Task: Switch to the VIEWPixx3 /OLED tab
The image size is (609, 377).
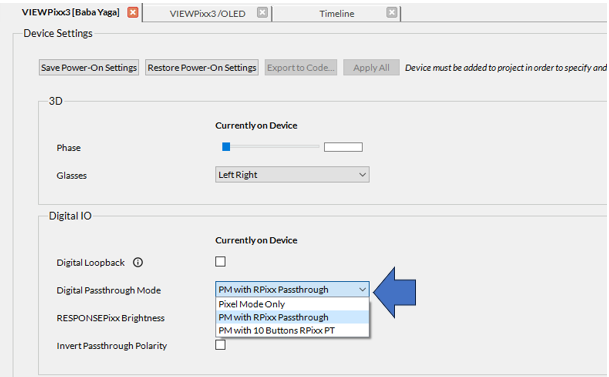Action: click(207, 14)
